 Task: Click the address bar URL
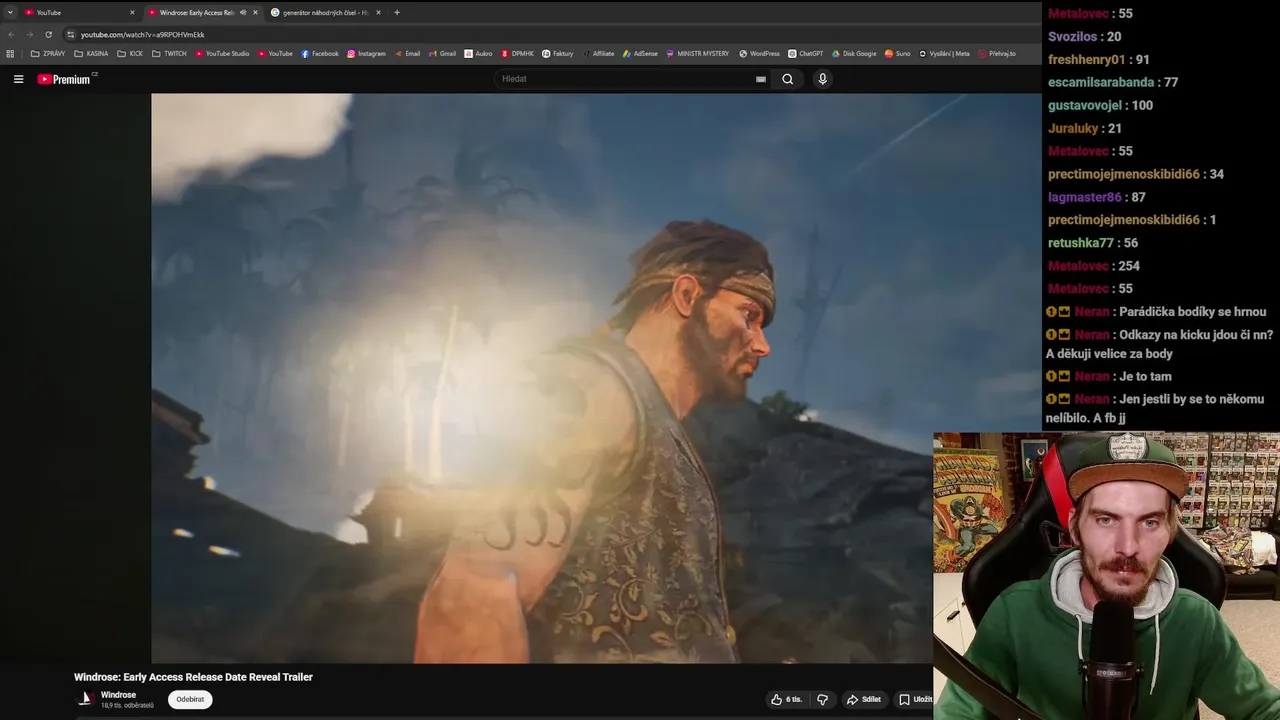(142, 34)
